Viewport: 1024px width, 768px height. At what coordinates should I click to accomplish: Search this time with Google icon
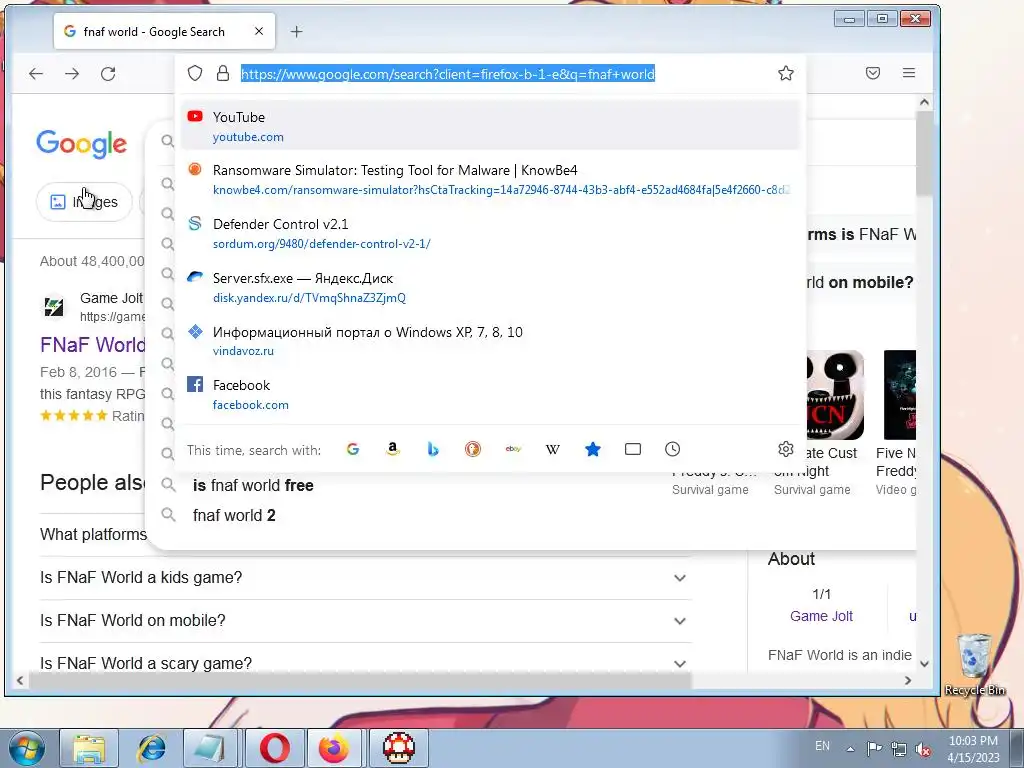tap(353, 449)
